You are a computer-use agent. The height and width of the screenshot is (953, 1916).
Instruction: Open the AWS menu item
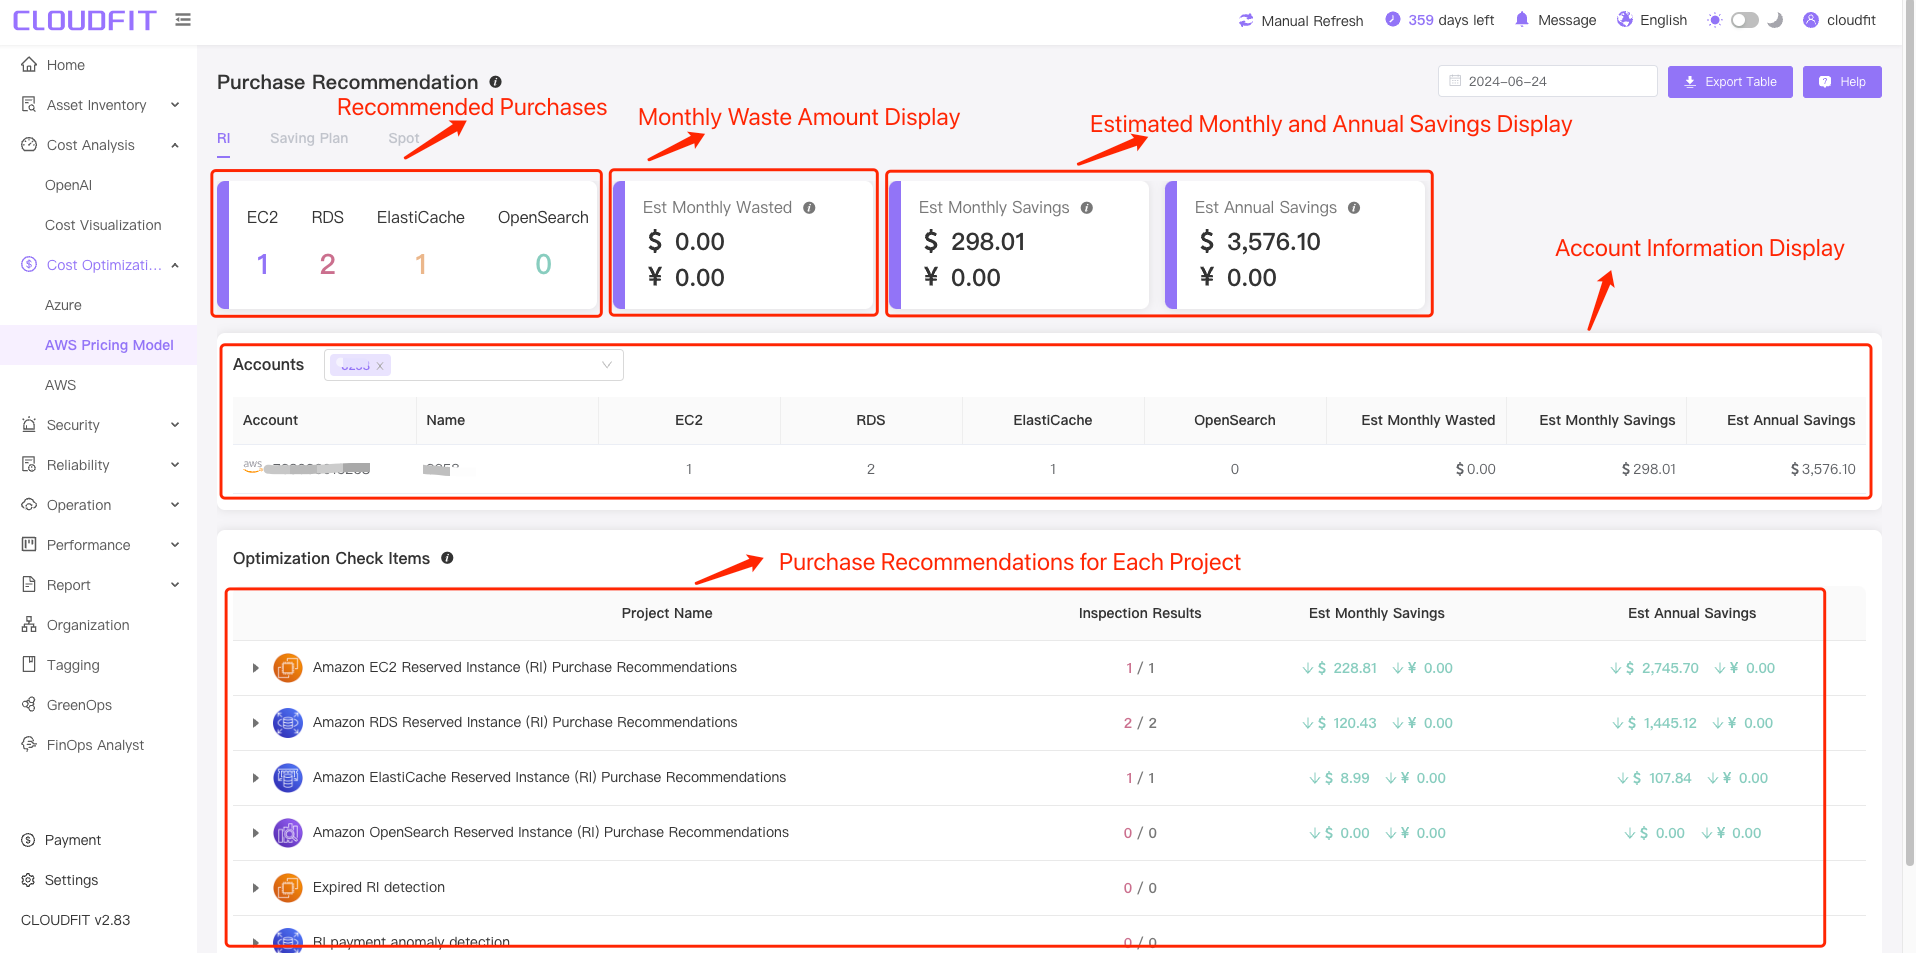(x=60, y=385)
